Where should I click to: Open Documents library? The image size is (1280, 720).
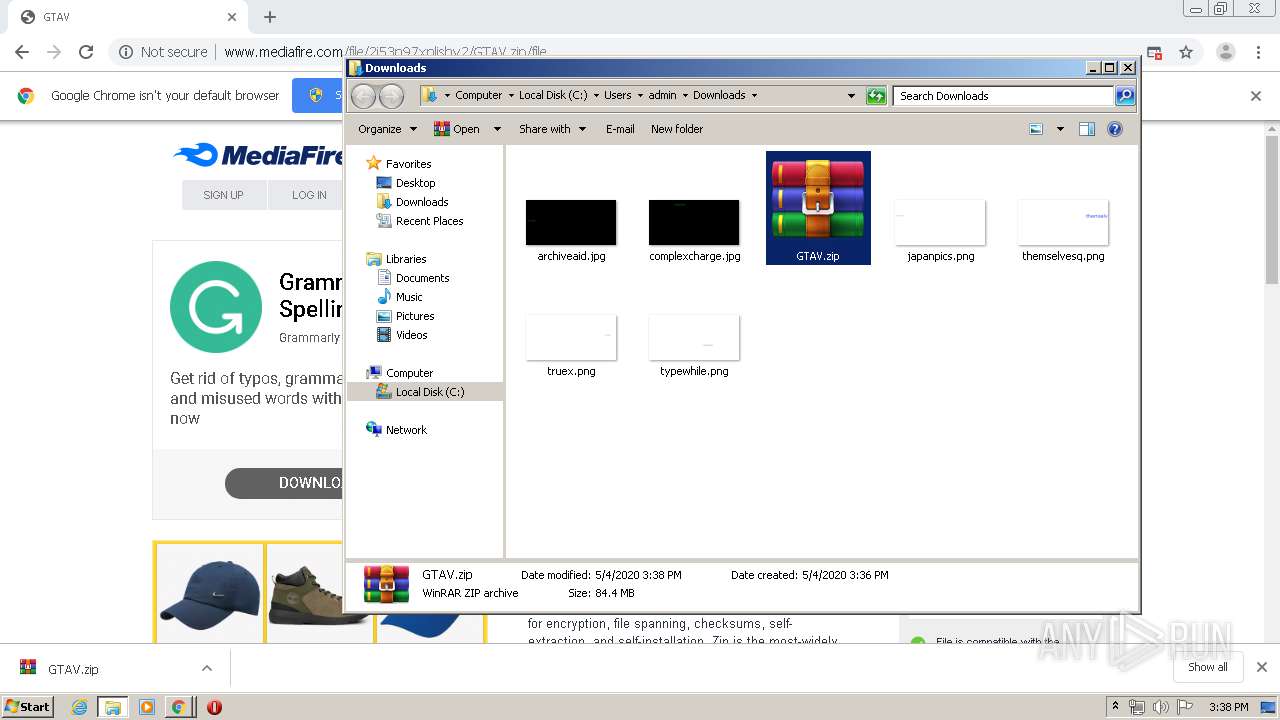422,278
